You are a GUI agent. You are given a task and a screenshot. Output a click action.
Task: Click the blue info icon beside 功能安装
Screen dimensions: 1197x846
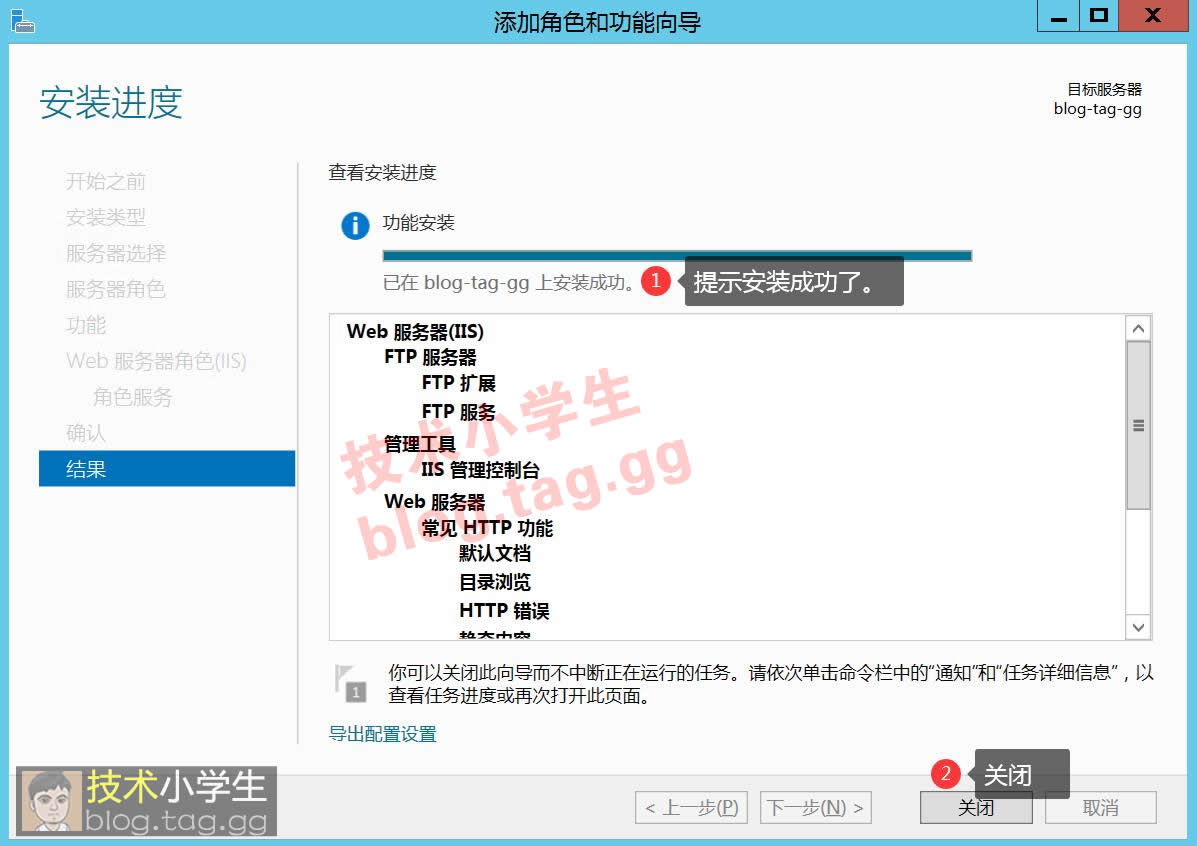[355, 226]
